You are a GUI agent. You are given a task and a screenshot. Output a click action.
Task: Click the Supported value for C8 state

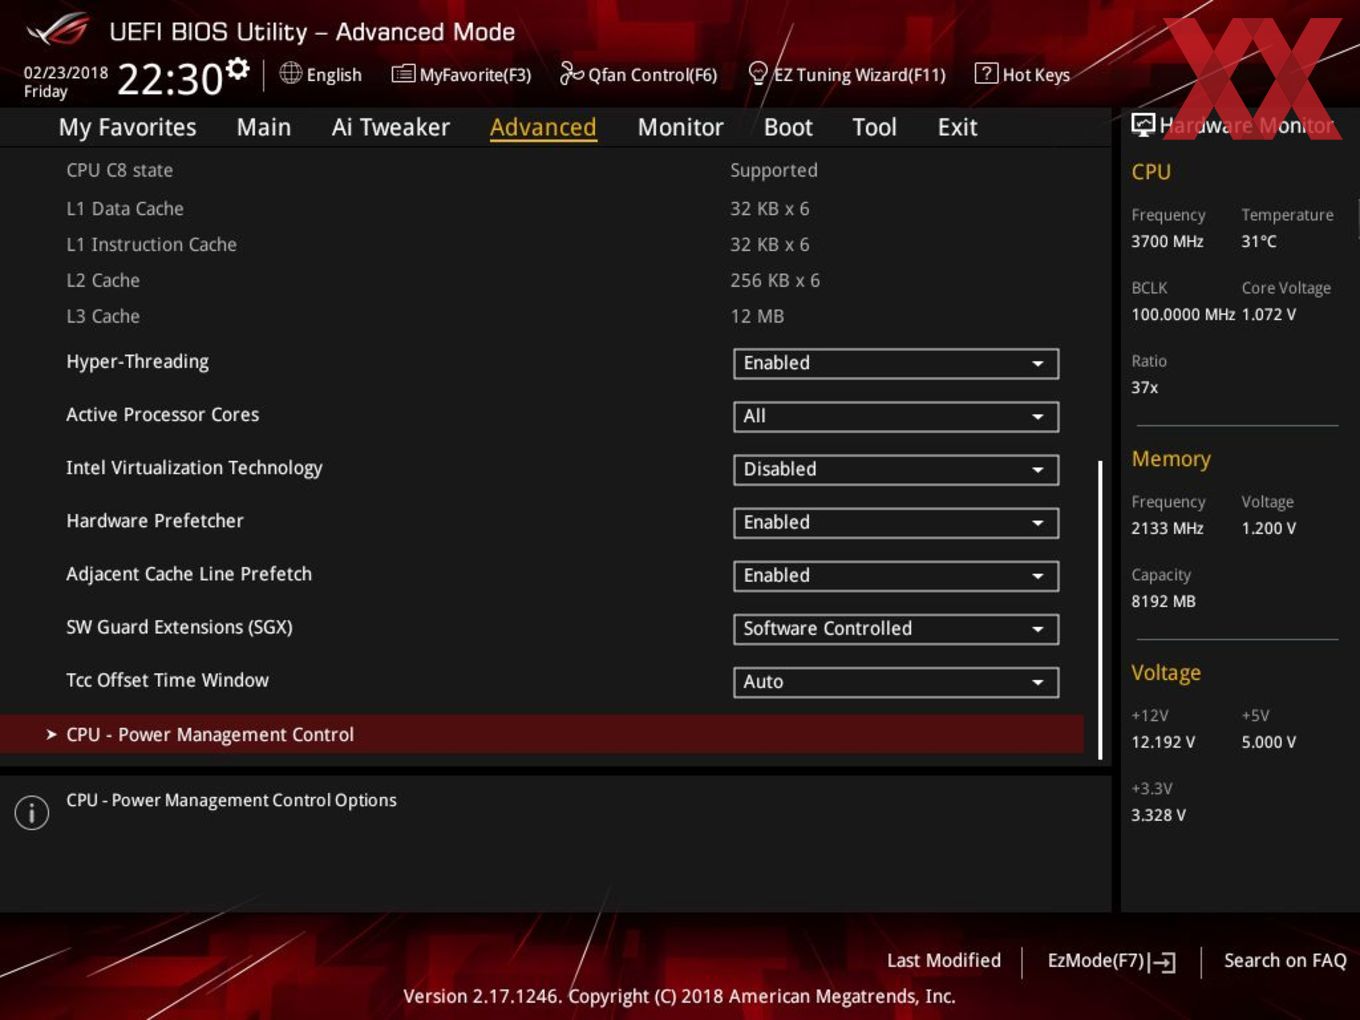774,170
